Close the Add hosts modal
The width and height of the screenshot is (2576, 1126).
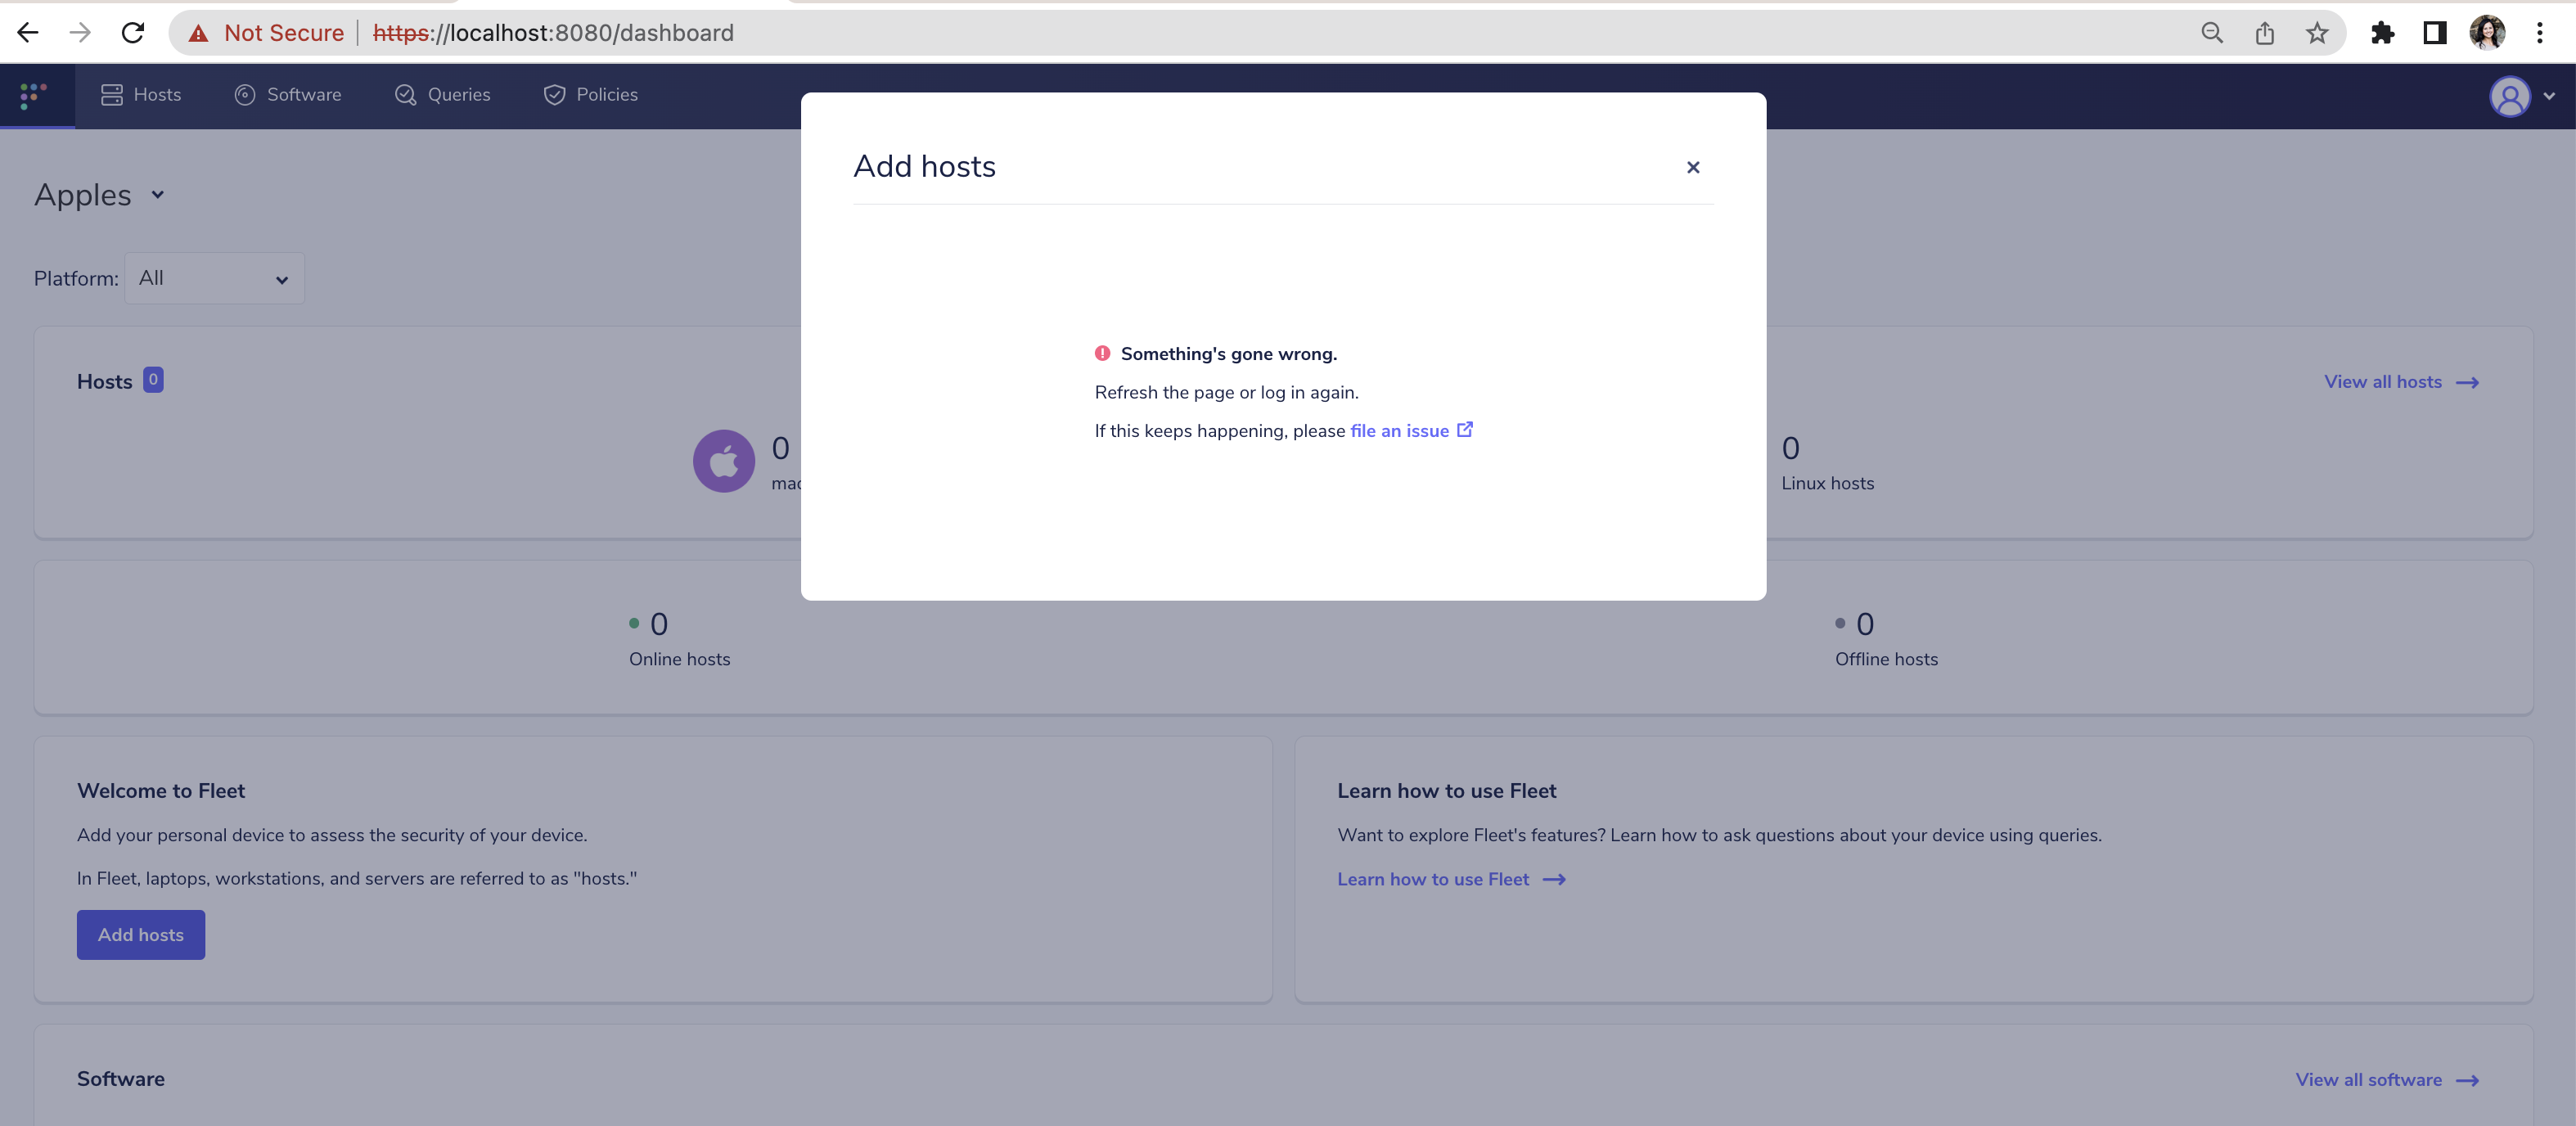tap(1692, 167)
